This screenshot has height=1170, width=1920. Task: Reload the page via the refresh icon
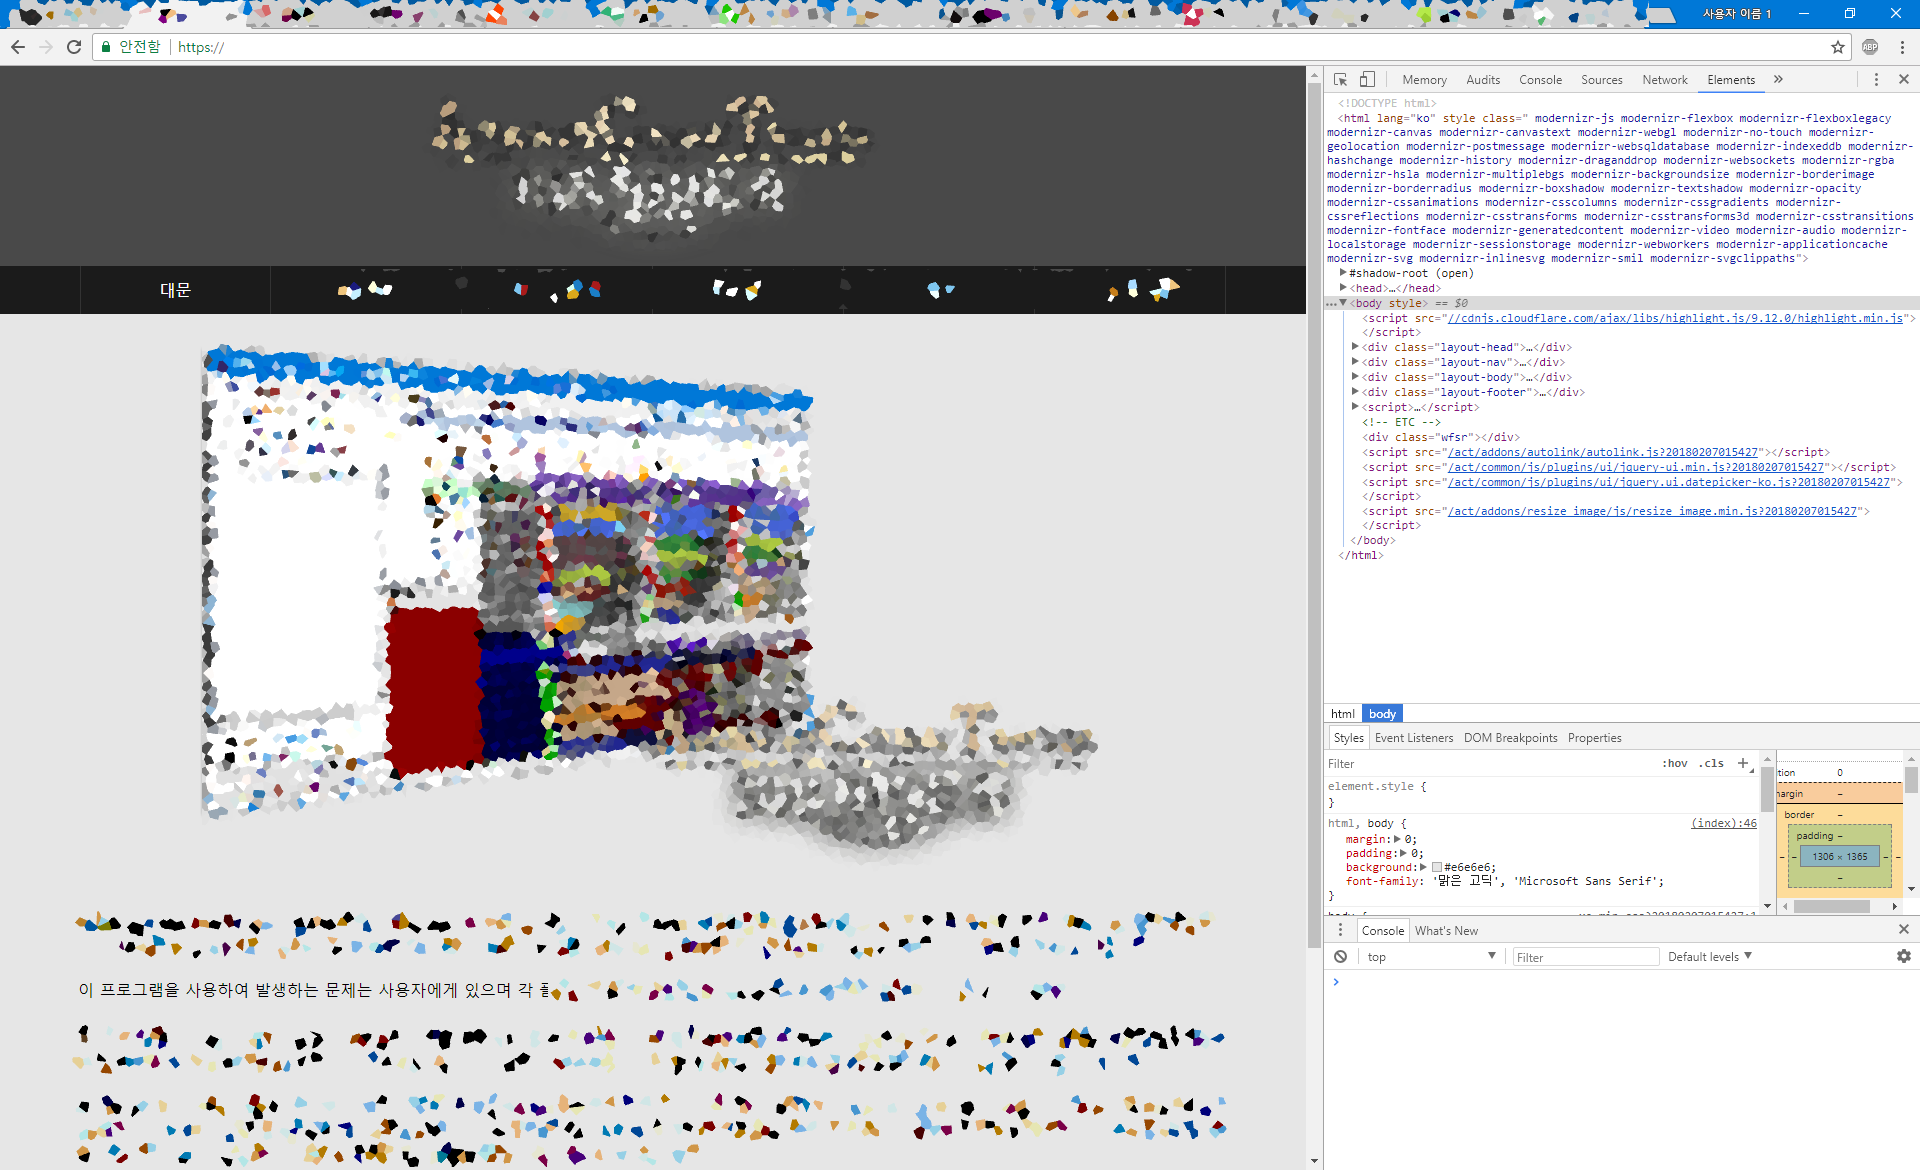point(74,47)
